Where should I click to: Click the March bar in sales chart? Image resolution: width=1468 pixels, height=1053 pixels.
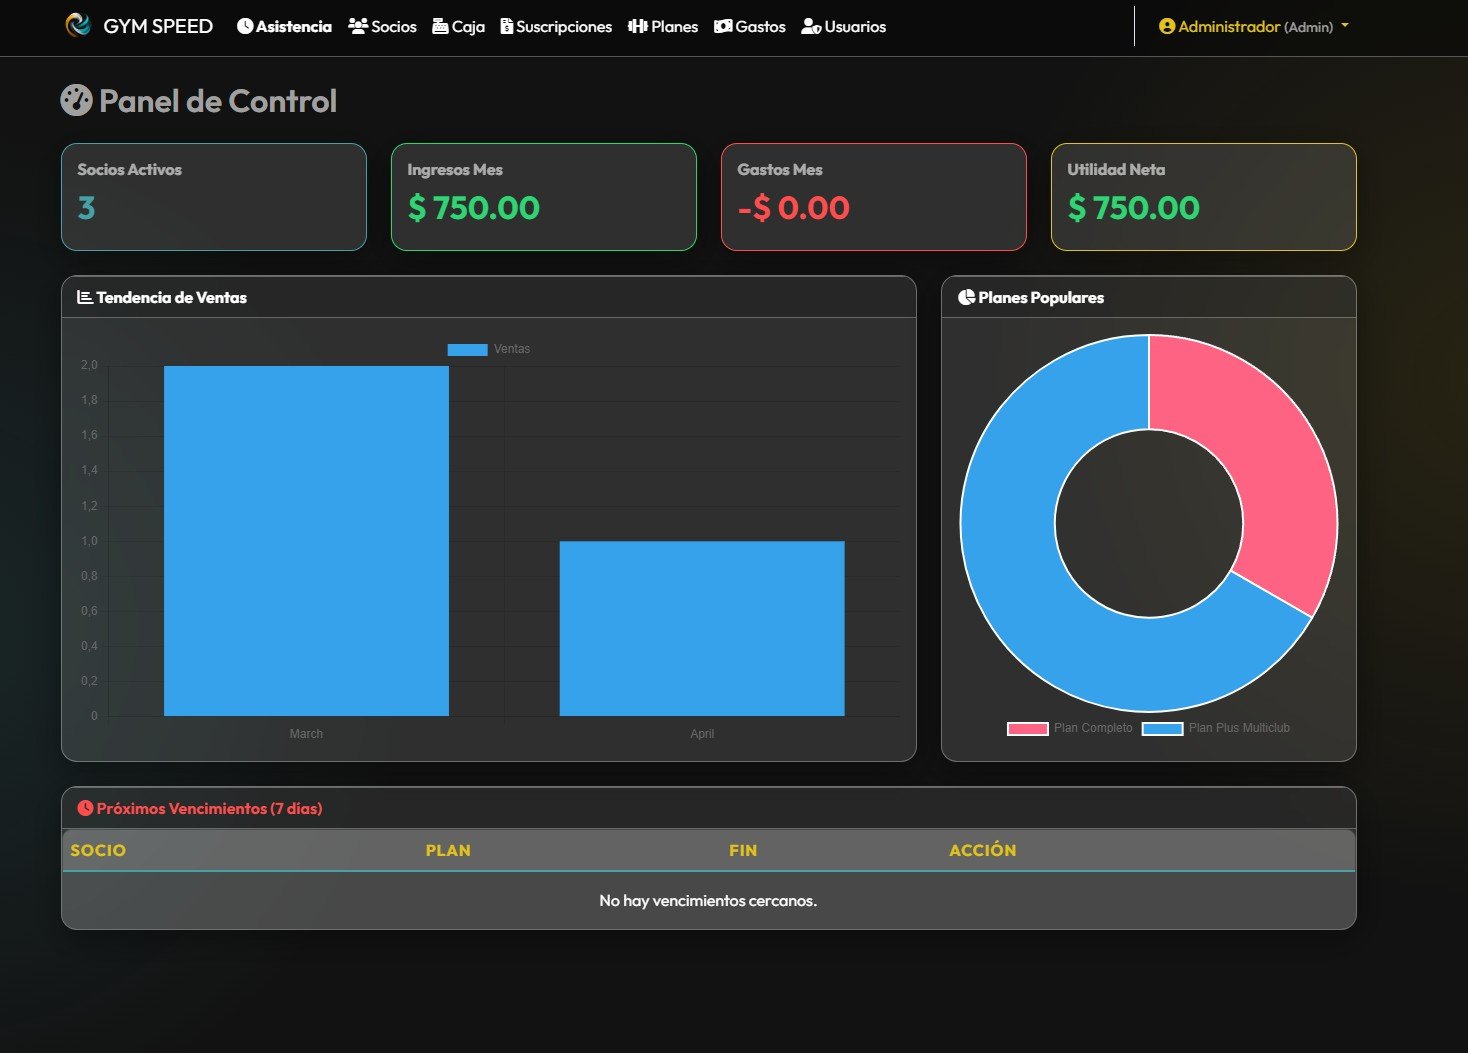(x=306, y=540)
